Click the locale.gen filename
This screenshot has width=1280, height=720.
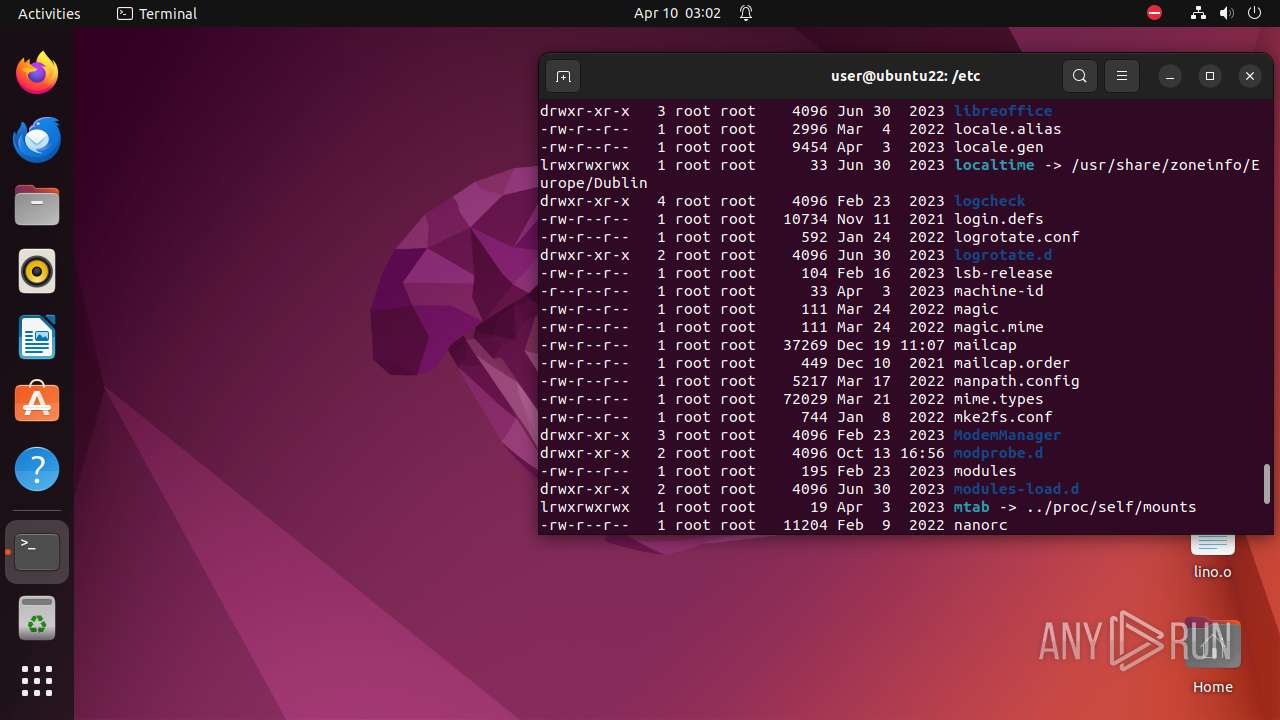click(x=999, y=147)
